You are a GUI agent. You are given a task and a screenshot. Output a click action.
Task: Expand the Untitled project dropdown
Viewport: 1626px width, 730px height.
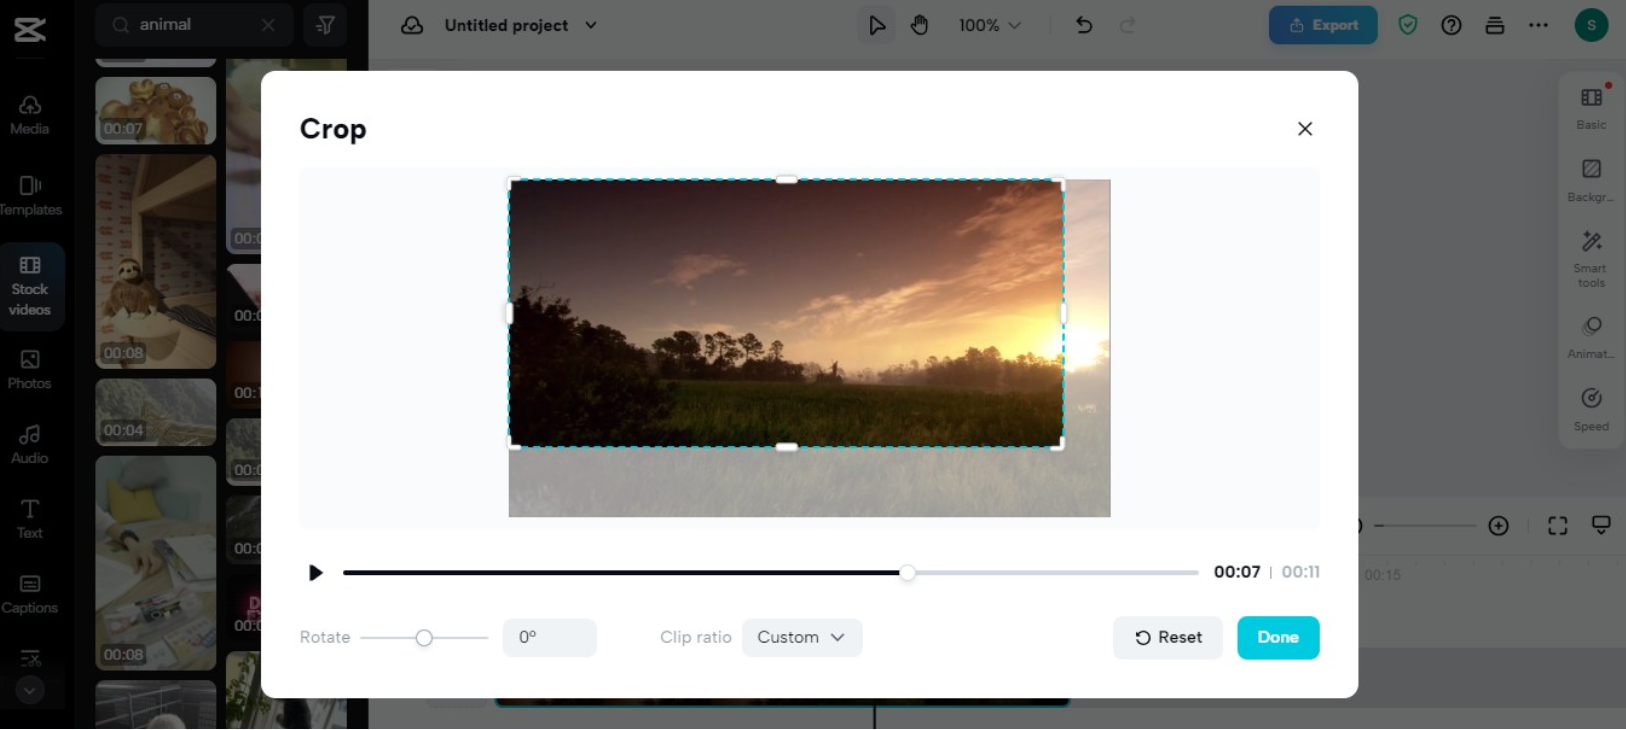(591, 25)
